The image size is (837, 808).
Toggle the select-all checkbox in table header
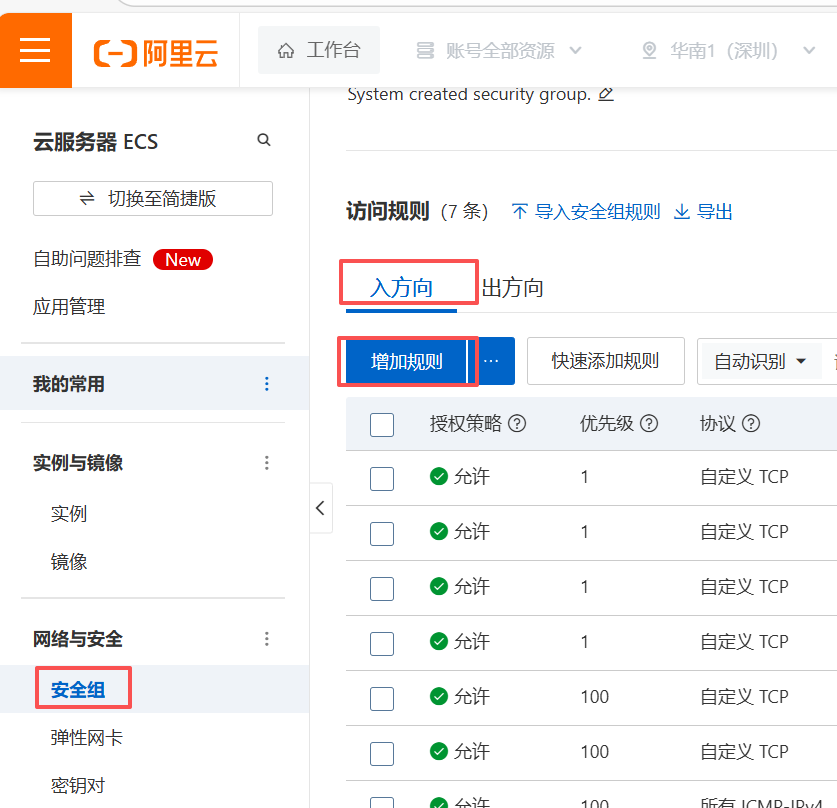(382, 424)
